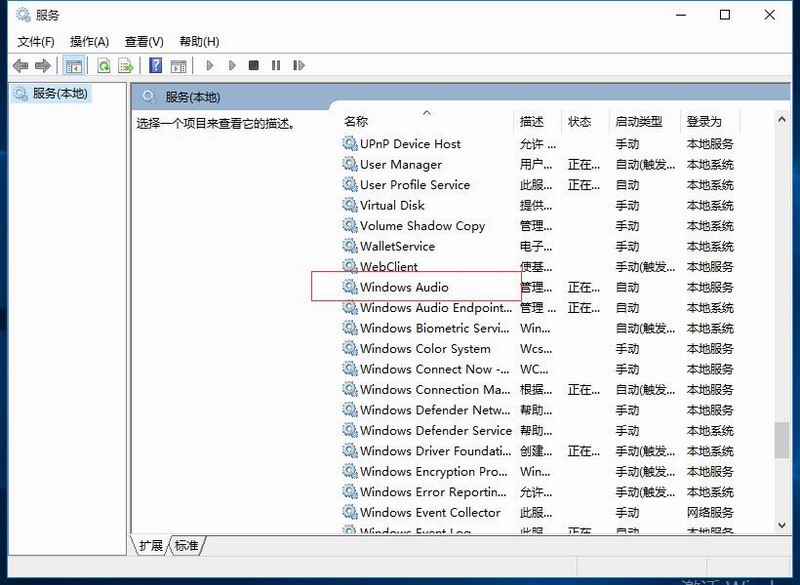The image size is (800, 585).
Task: Click 网络服务 in the Windows Event Collector row
Action: point(710,512)
